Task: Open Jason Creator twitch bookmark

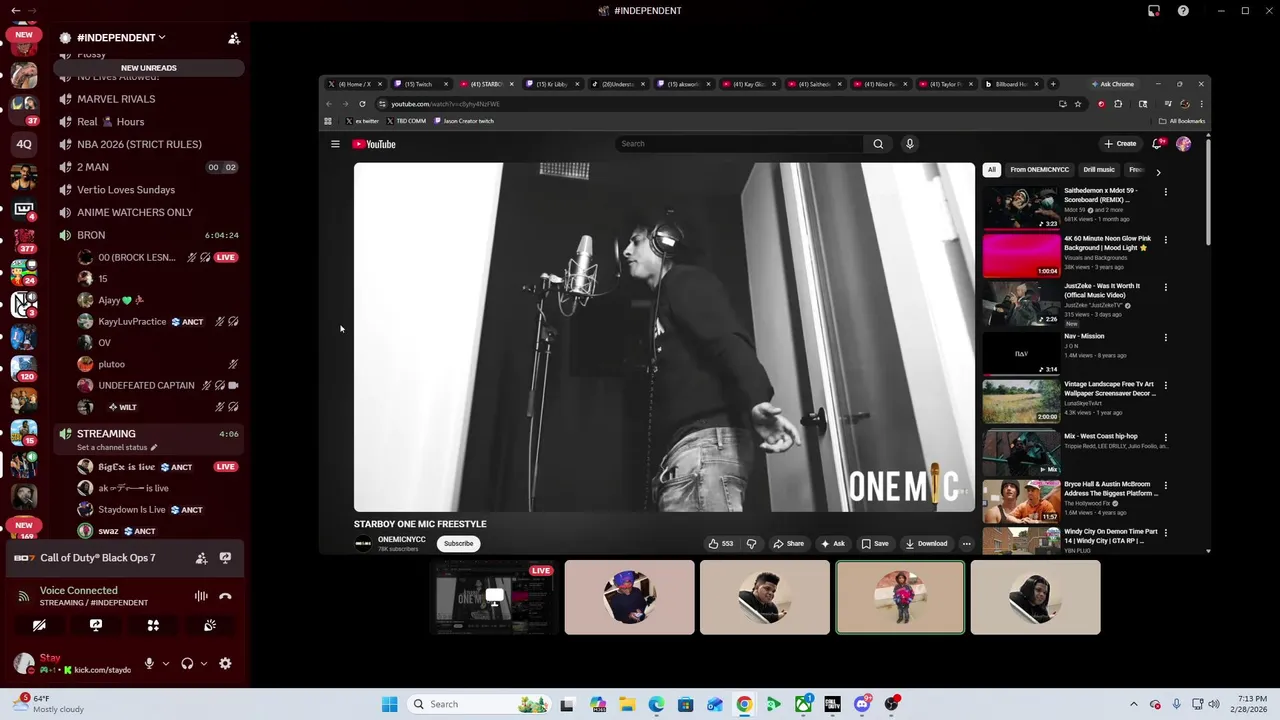Action: tap(464, 121)
